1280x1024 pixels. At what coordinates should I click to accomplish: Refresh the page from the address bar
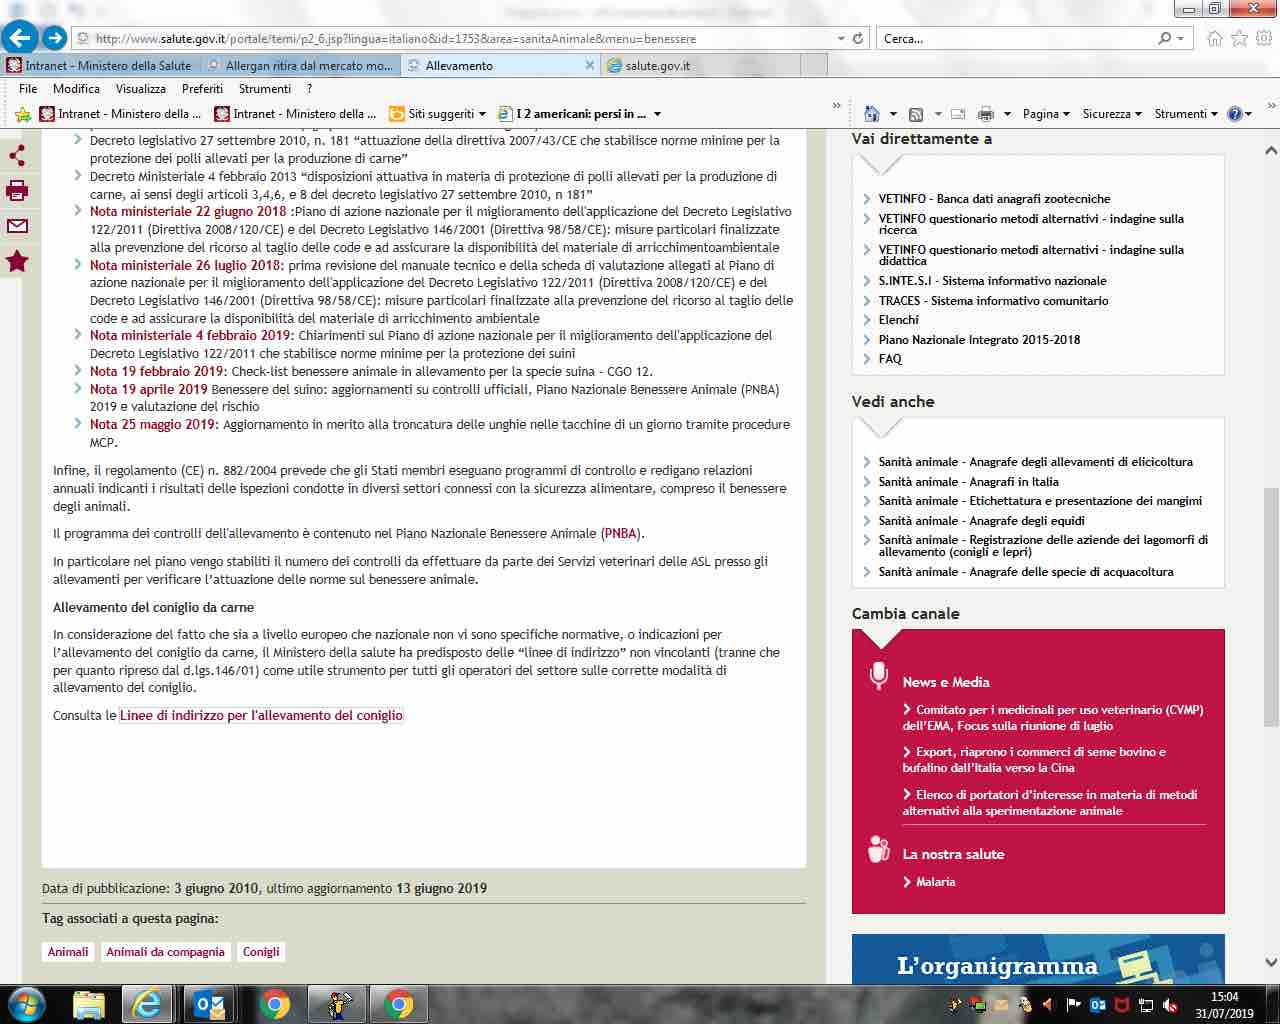857,38
